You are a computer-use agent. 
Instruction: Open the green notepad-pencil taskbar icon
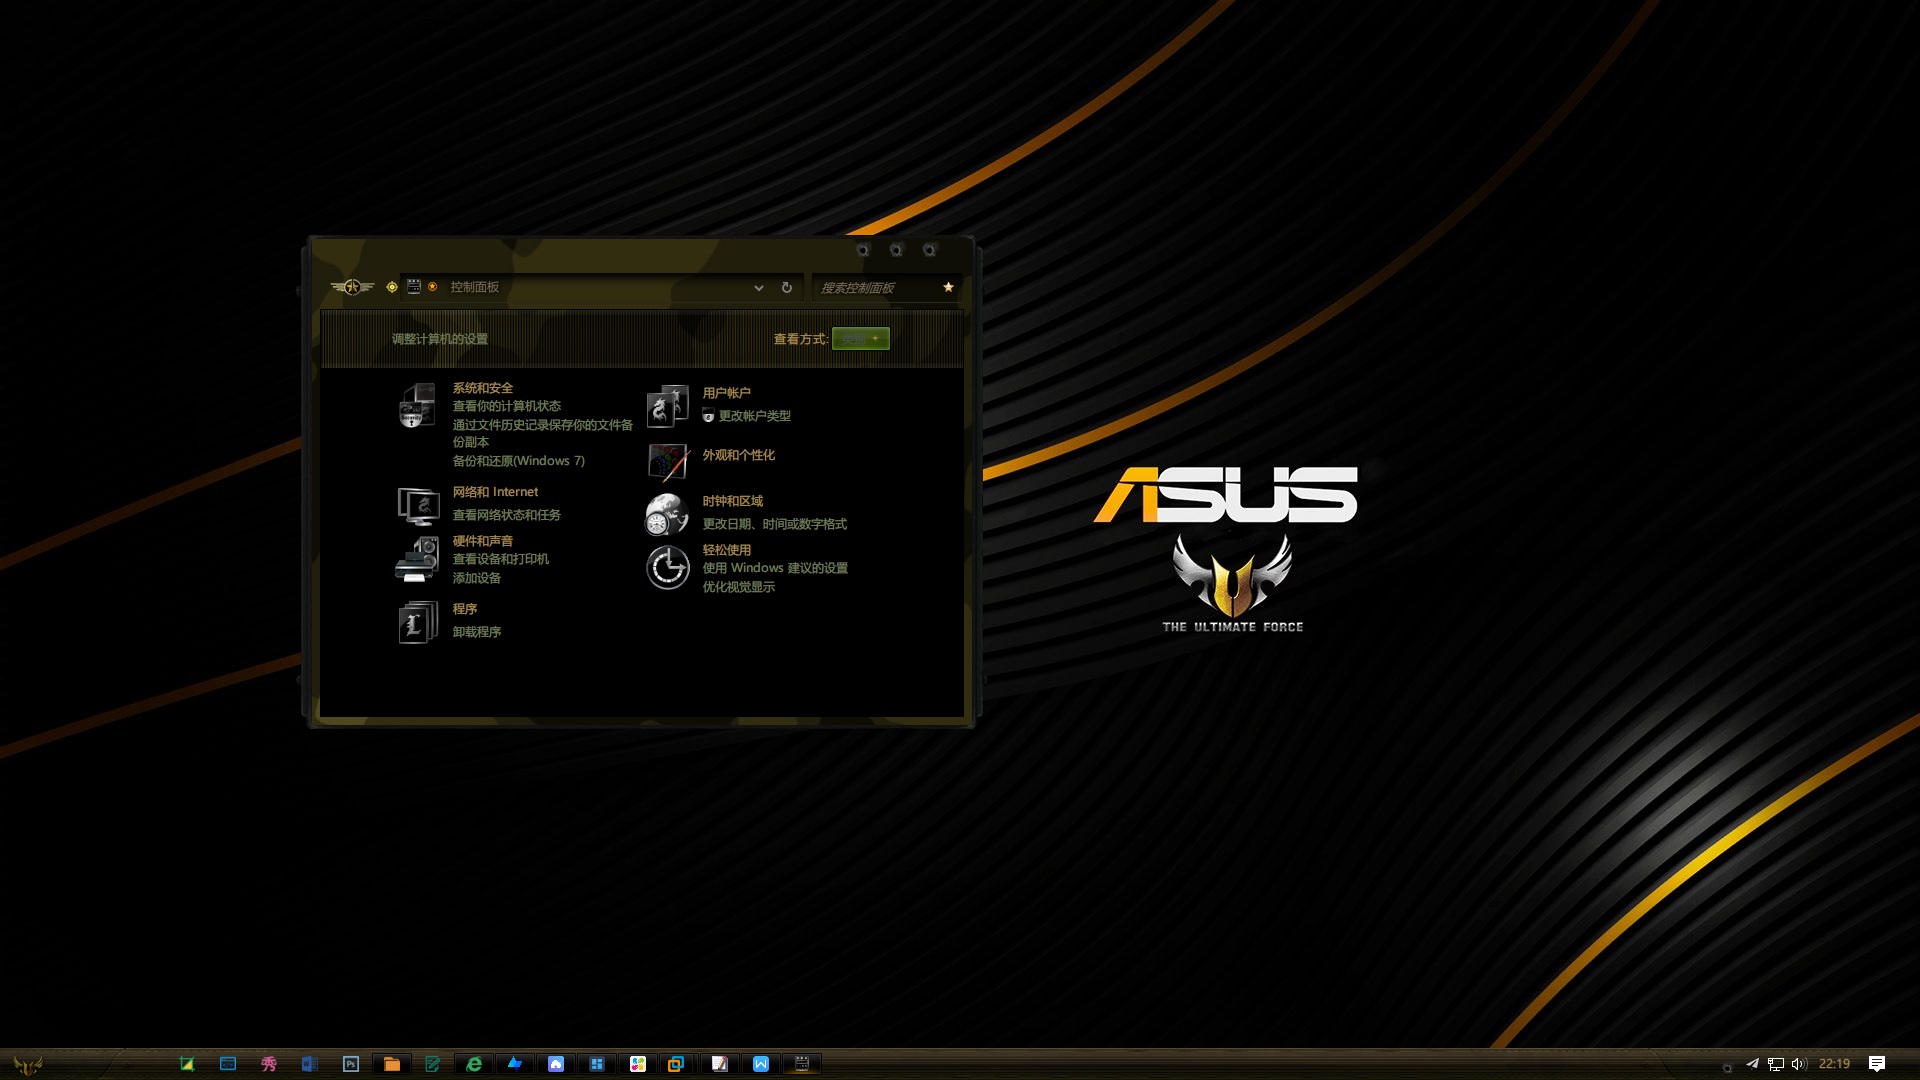[432, 1064]
